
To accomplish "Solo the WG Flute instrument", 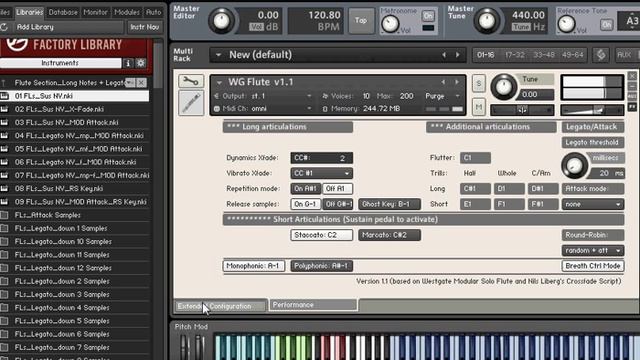I will coord(478,84).
